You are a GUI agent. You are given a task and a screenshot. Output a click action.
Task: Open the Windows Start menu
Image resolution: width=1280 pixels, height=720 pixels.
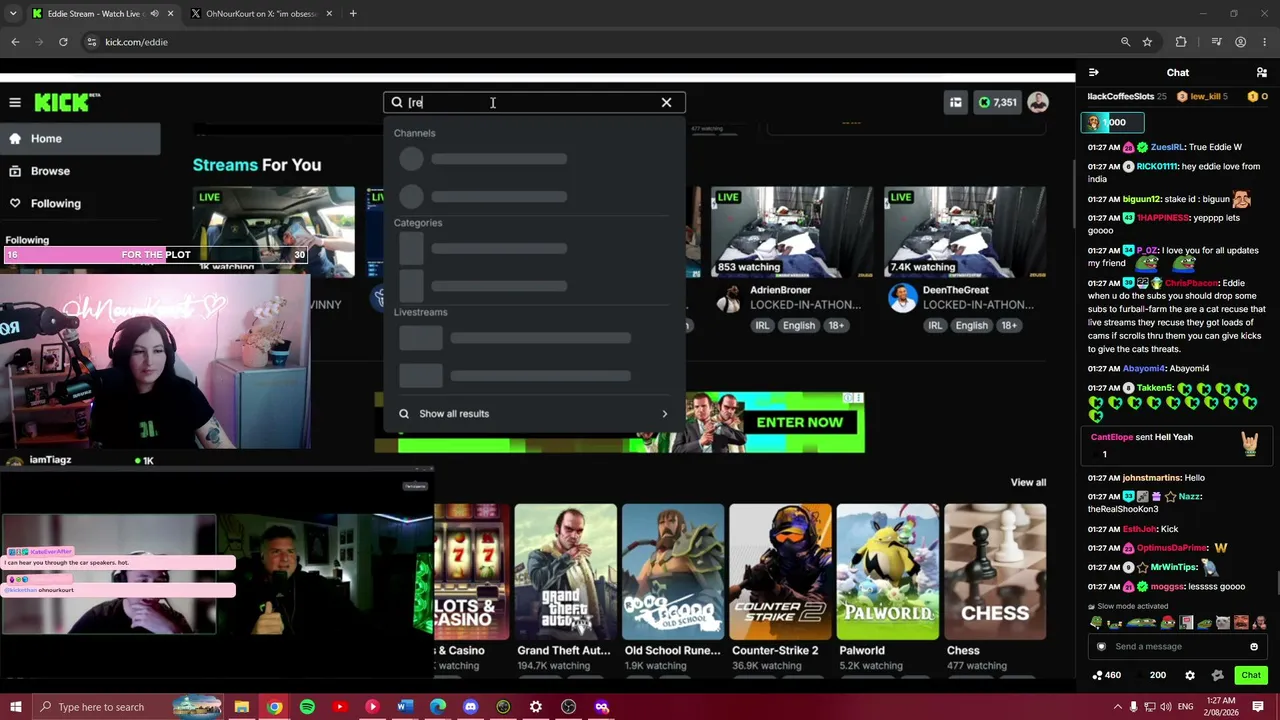pyautogui.click(x=15, y=707)
